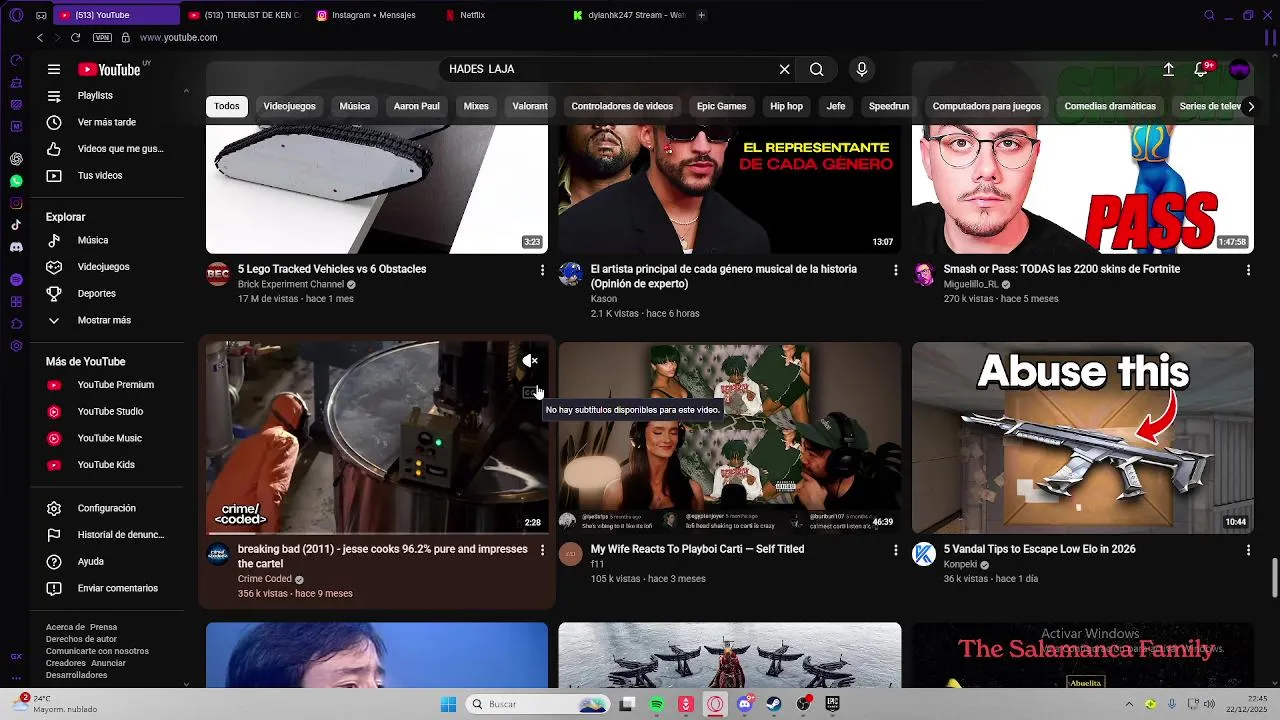The width and height of the screenshot is (1280, 720).
Task: Start voice search with the microphone
Action: pyautogui.click(x=862, y=69)
